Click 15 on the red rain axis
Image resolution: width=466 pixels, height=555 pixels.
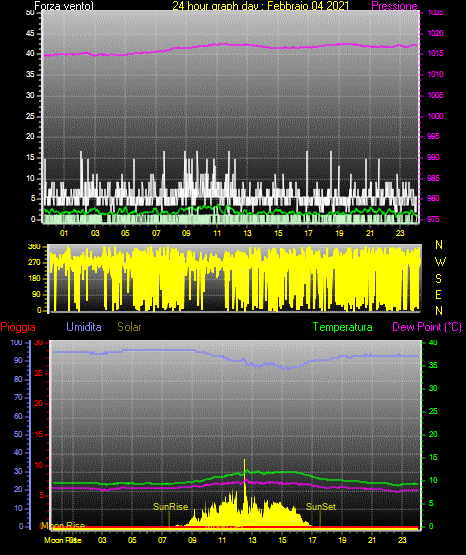point(39,434)
